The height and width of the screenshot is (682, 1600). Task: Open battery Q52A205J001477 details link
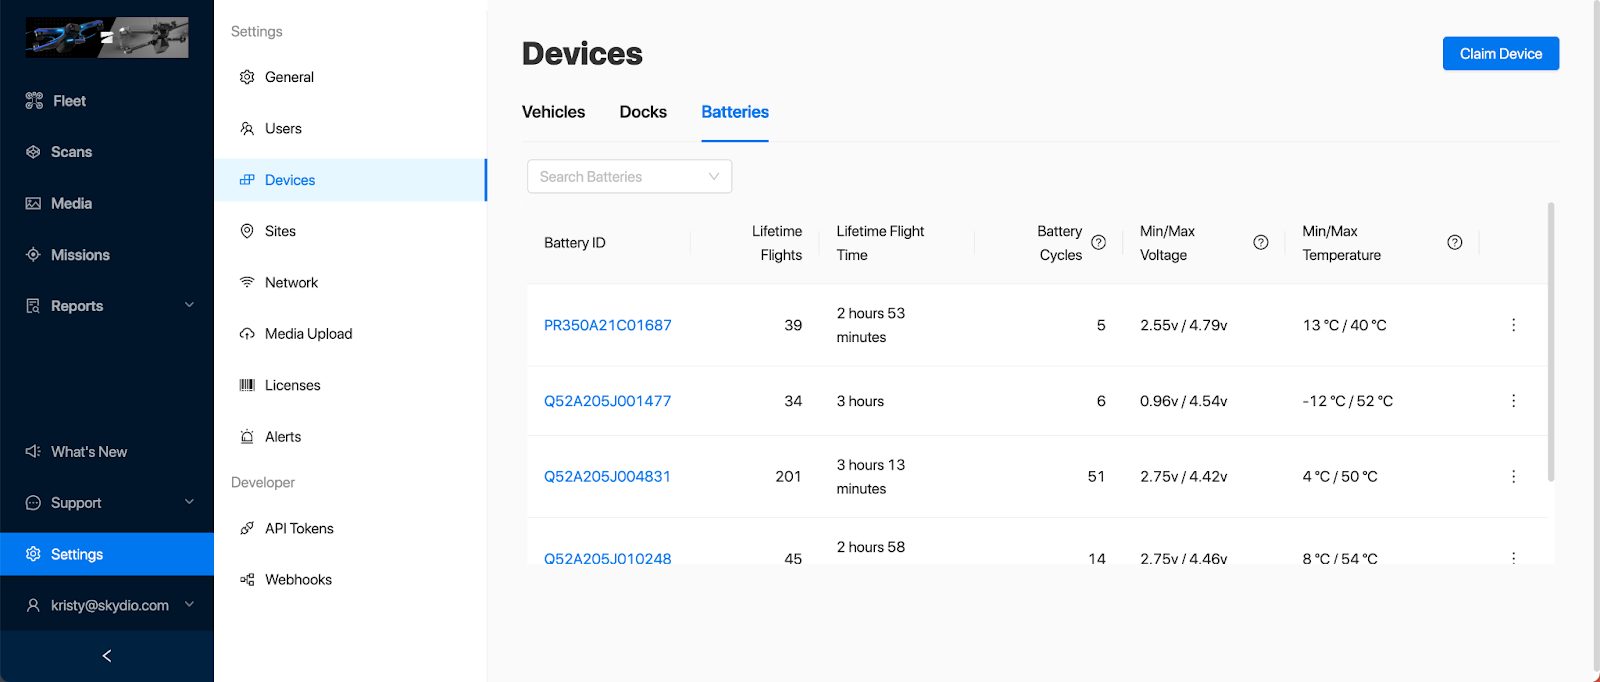pos(607,401)
